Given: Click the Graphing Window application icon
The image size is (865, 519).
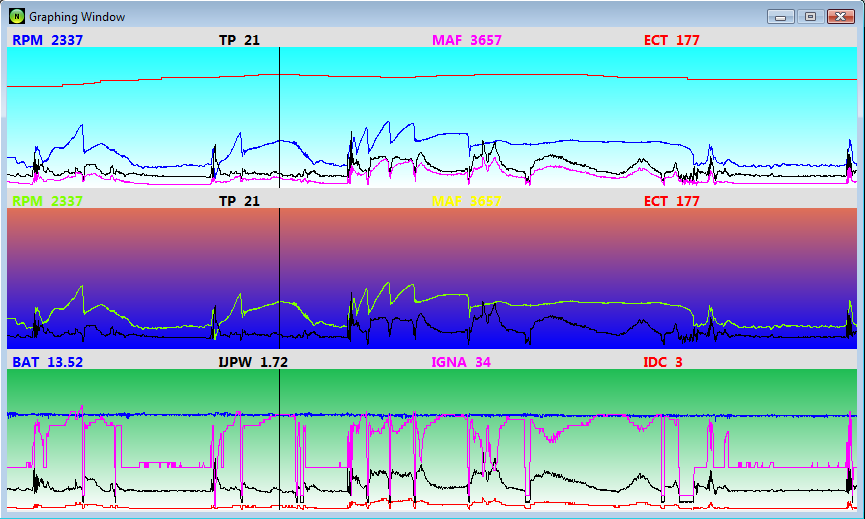Looking at the screenshot, I should (17, 17).
